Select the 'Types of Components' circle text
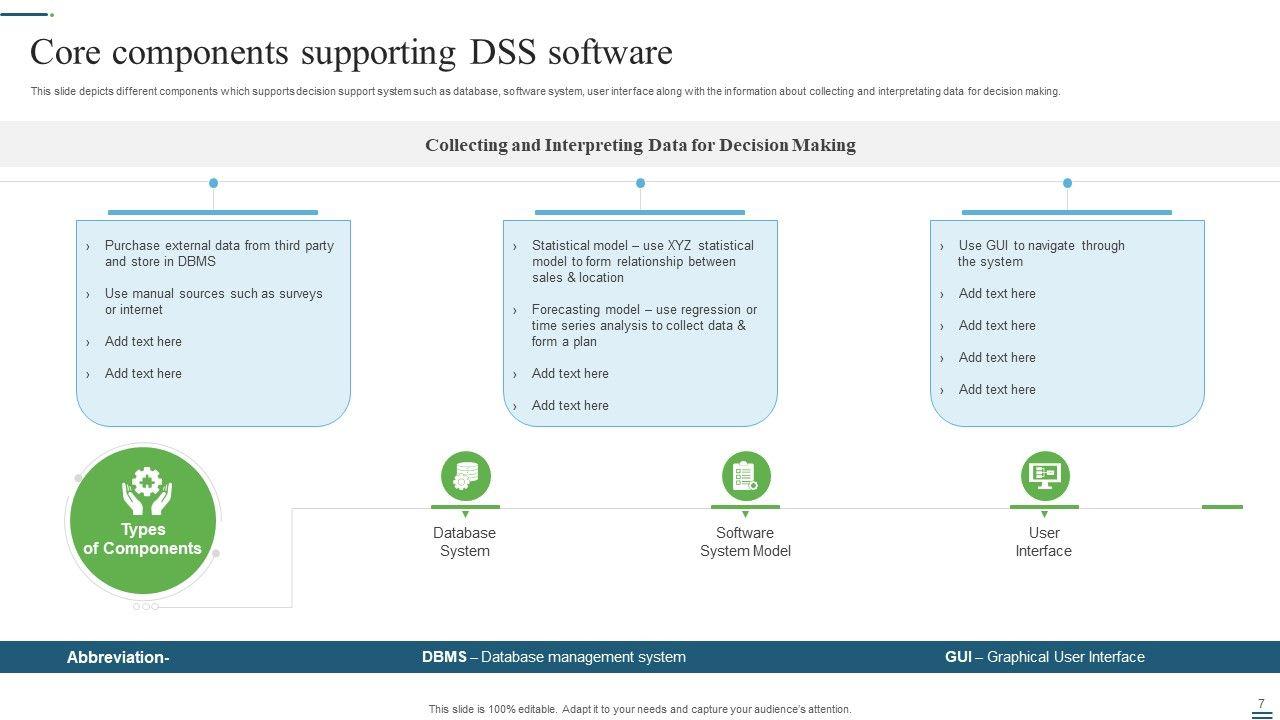1280x720 pixels. point(142,539)
